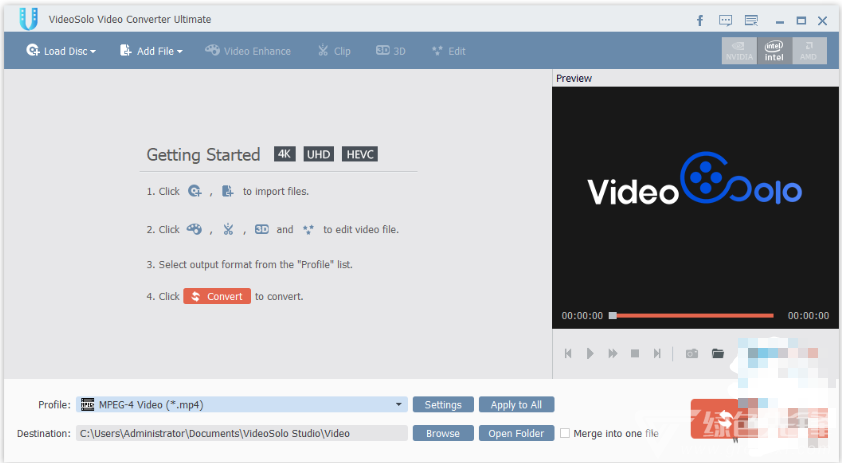This screenshot has height=463, width=842.
Task: Click the feedback chat icon in title bar
Action: click(x=725, y=20)
